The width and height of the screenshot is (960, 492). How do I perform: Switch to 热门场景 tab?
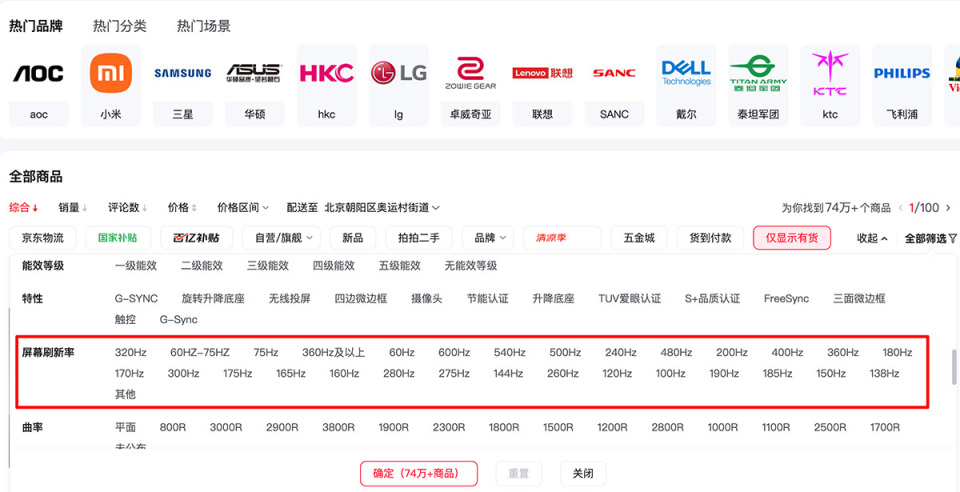(x=204, y=26)
